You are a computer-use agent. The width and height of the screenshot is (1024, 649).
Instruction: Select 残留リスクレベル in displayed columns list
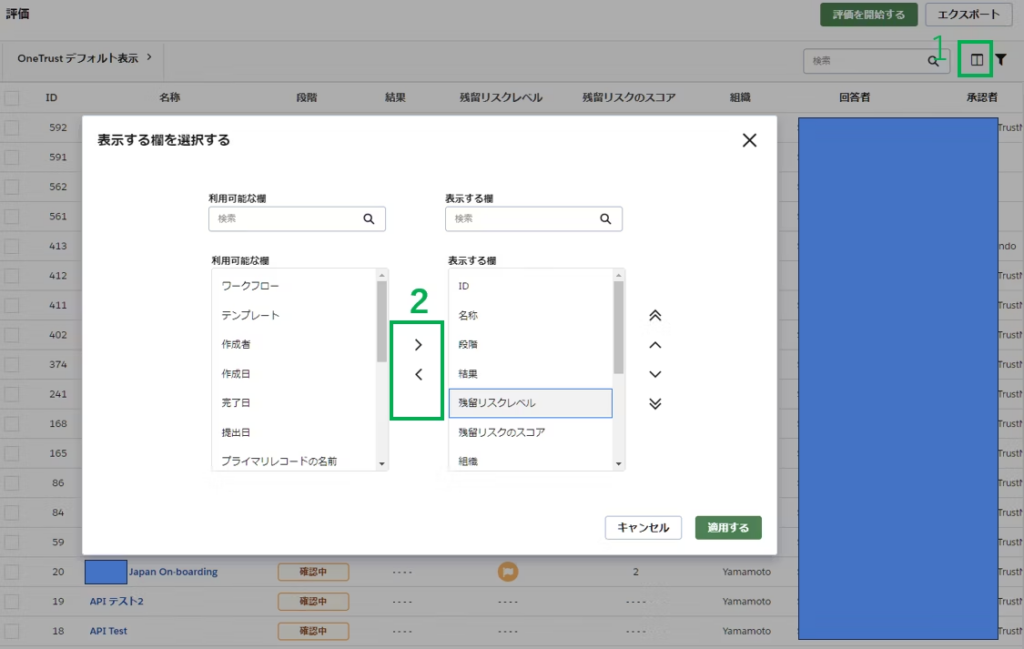click(x=530, y=403)
